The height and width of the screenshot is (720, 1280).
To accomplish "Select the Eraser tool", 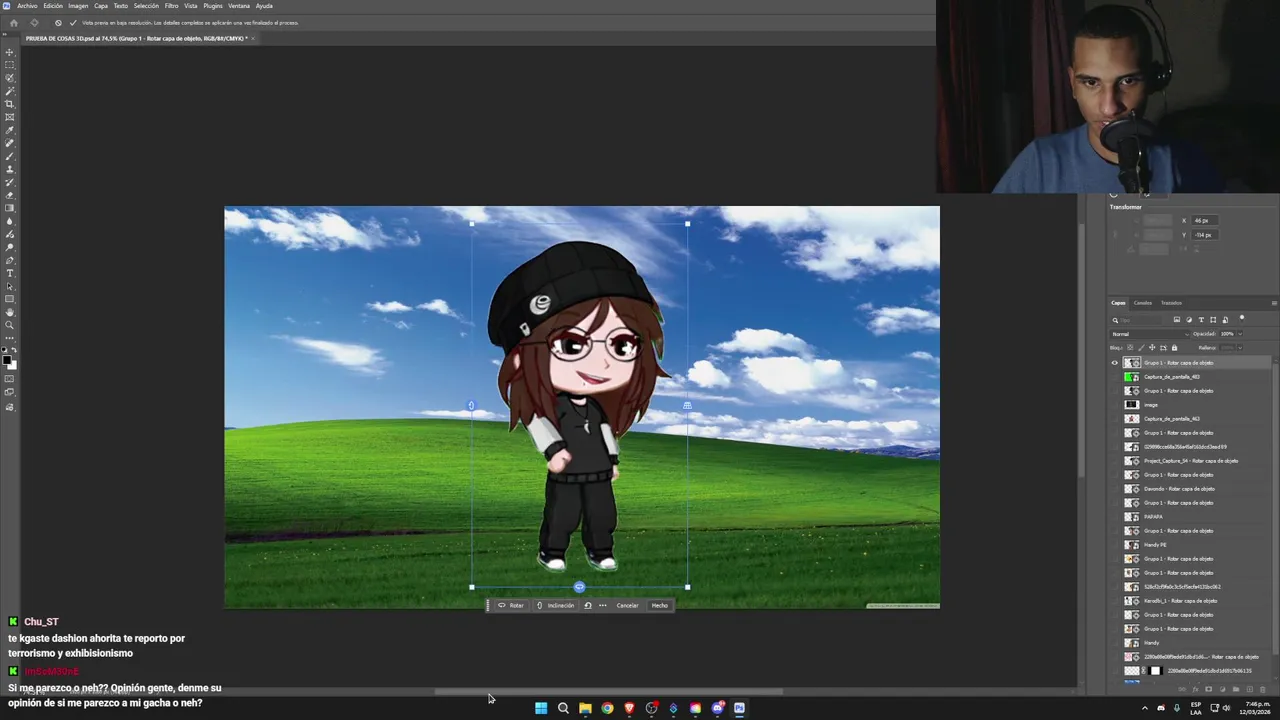I will click(10, 195).
